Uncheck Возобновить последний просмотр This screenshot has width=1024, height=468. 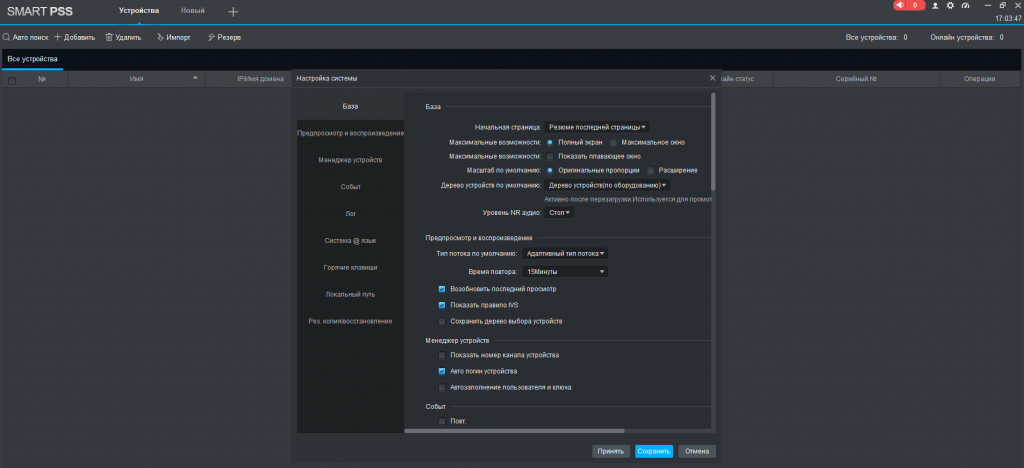442,289
